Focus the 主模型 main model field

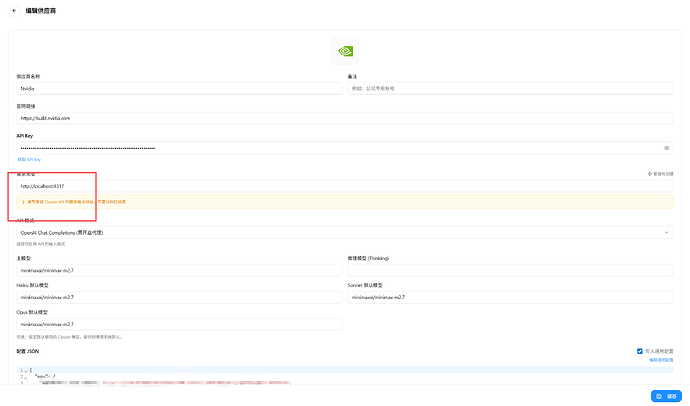[x=179, y=271]
